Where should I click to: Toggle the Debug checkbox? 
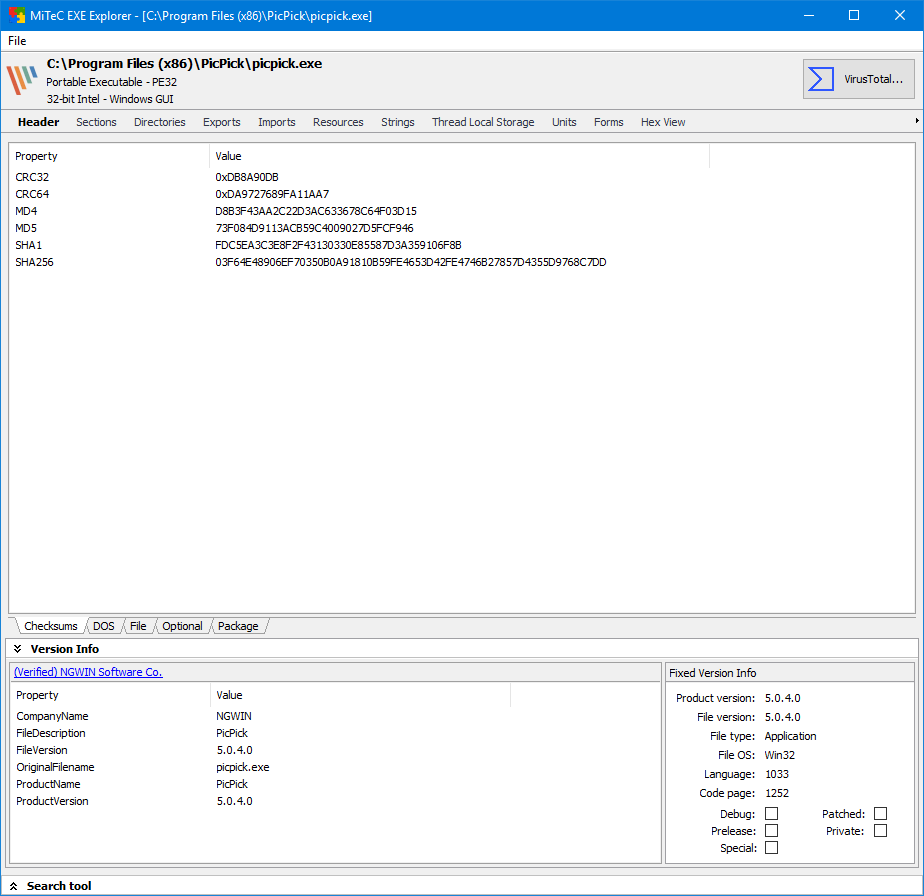[x=771, y=813]
